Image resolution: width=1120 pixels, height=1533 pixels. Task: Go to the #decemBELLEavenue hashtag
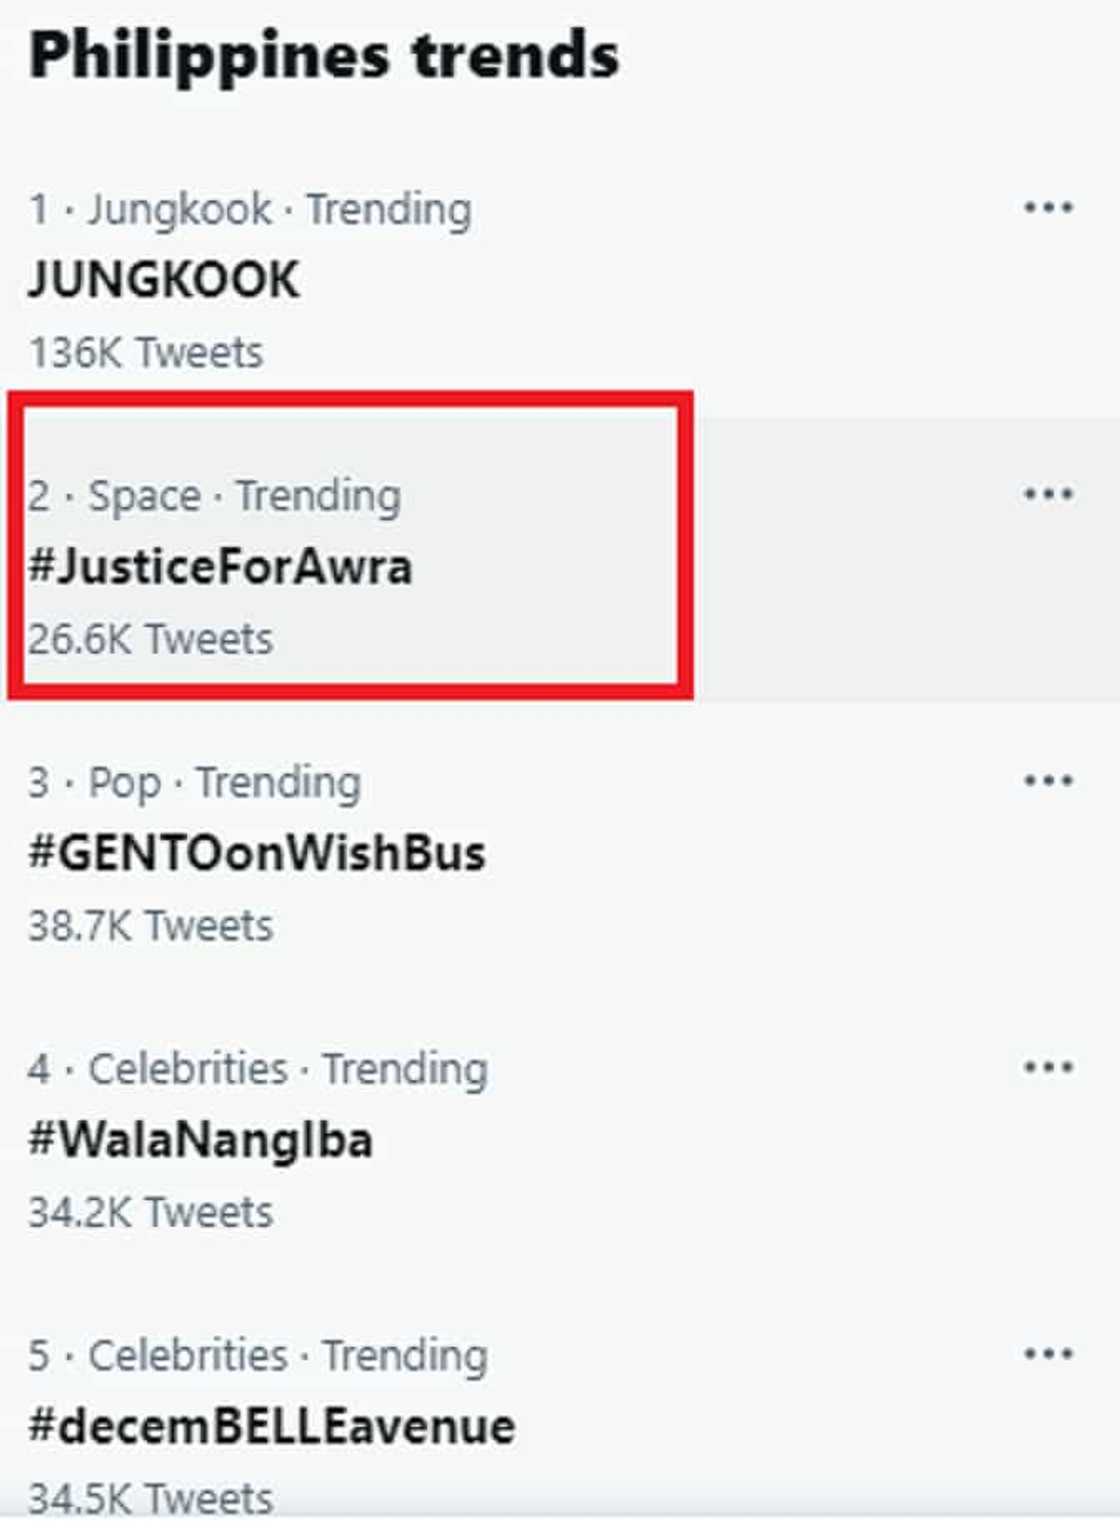coord(271,1426)
